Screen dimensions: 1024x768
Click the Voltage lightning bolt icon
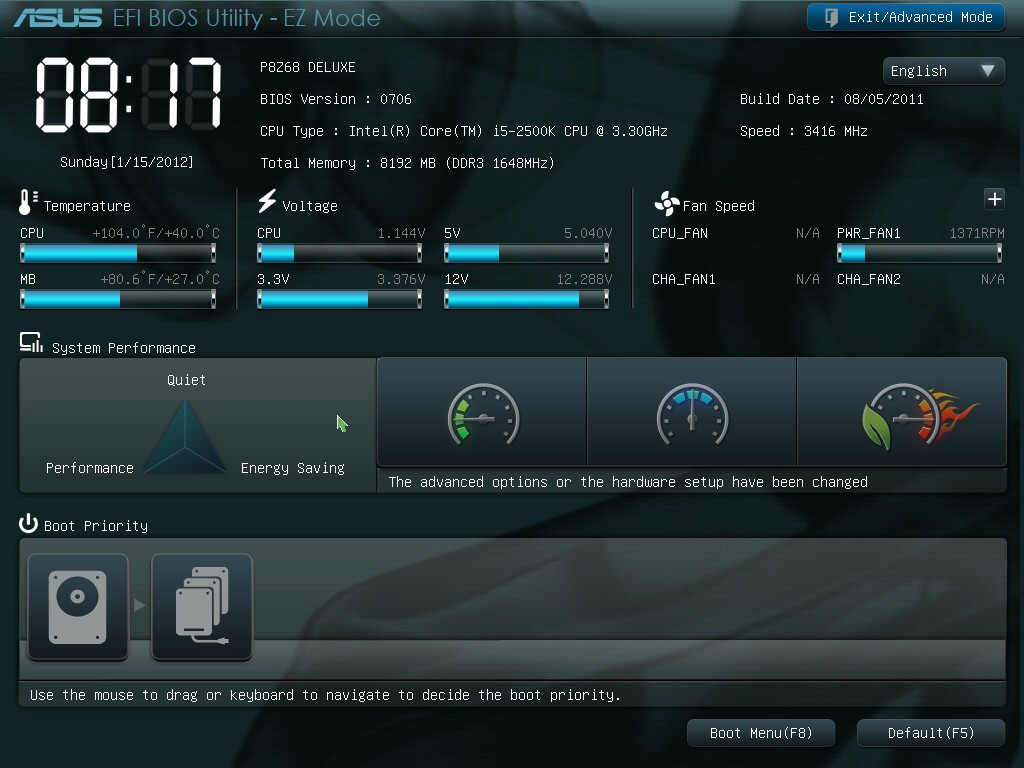point(266,201)
